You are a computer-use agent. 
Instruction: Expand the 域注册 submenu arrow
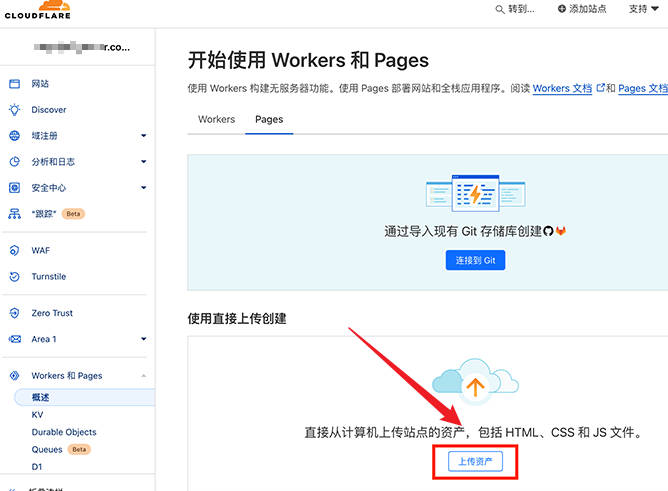144,136
